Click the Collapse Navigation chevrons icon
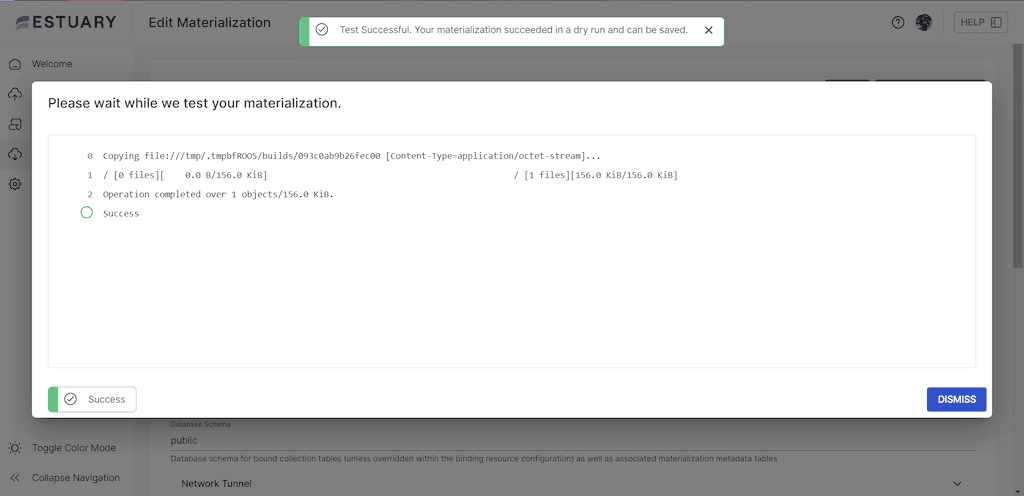The width and height of the screenshot is (1024, 496). (x=15, y=478)
